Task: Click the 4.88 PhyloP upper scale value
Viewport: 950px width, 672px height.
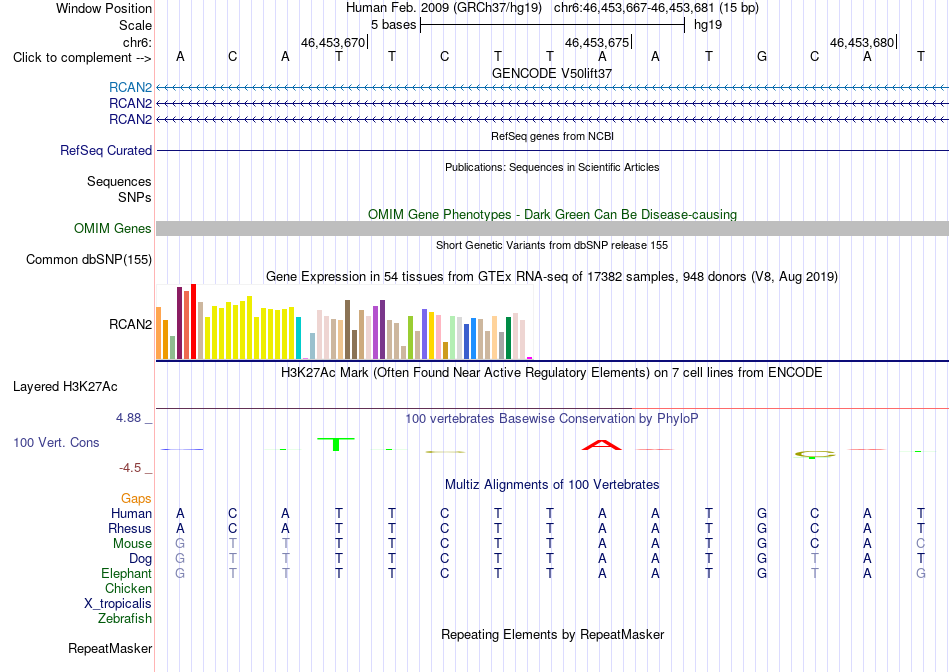Action: click(128, 418)
